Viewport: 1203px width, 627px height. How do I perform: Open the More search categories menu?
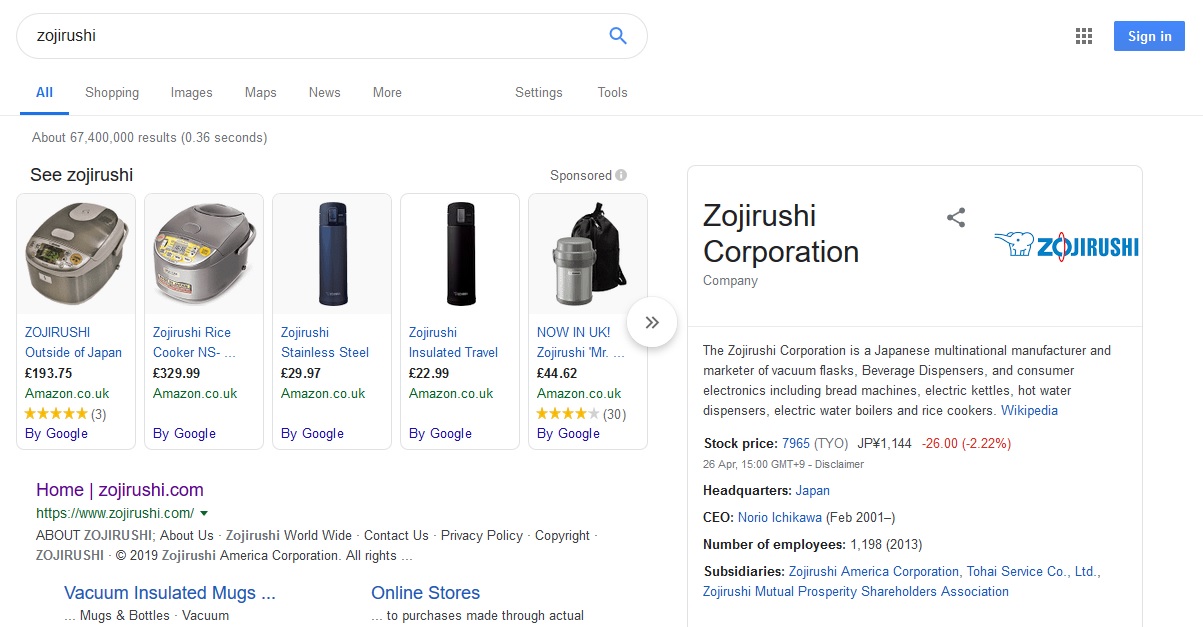click(x=387, y=92)
